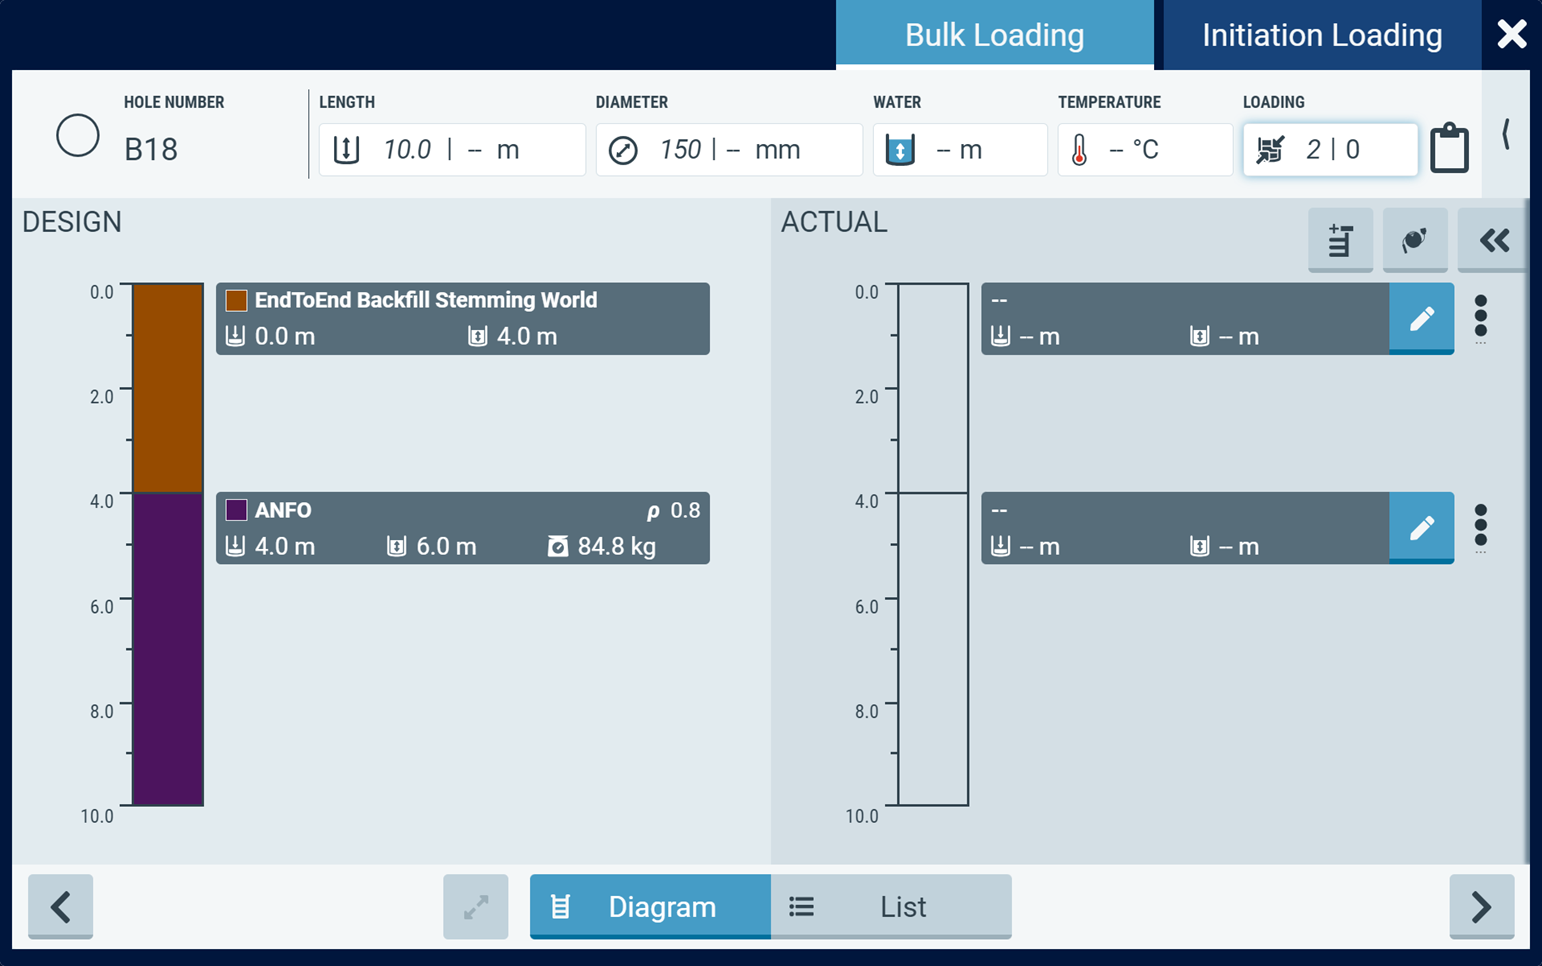Click the first actual deck card
The width and height of the screenshot is (1542, 966).
pyautogui.click(x=1185, y=319)
